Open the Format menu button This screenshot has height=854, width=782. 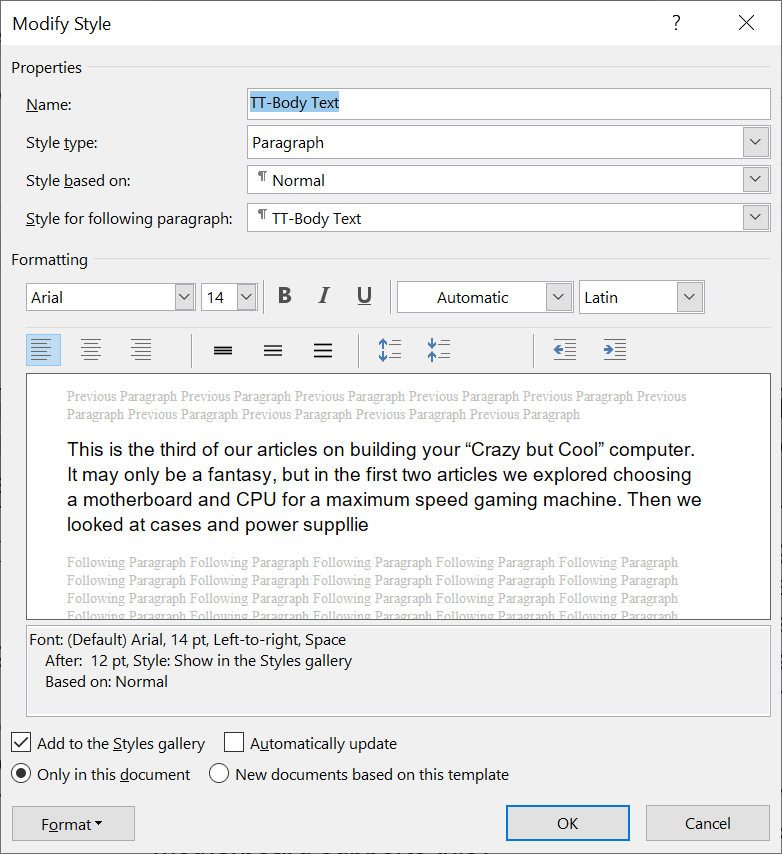[73, 824]
